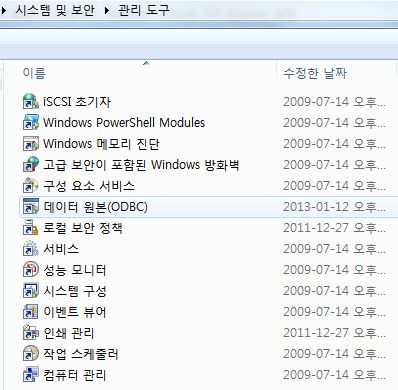Click the 2013-01-12 date of 데이터 원본(ODBC)

(334, 207)
